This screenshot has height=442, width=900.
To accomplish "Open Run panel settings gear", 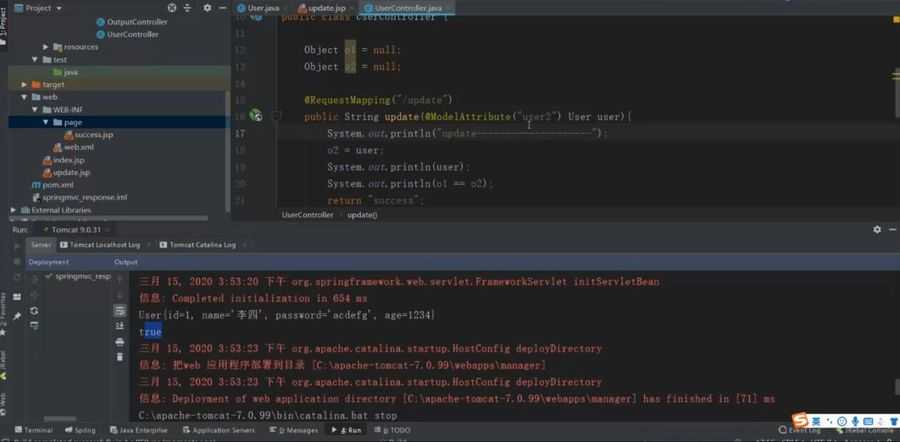I will [x=877, y=229].
